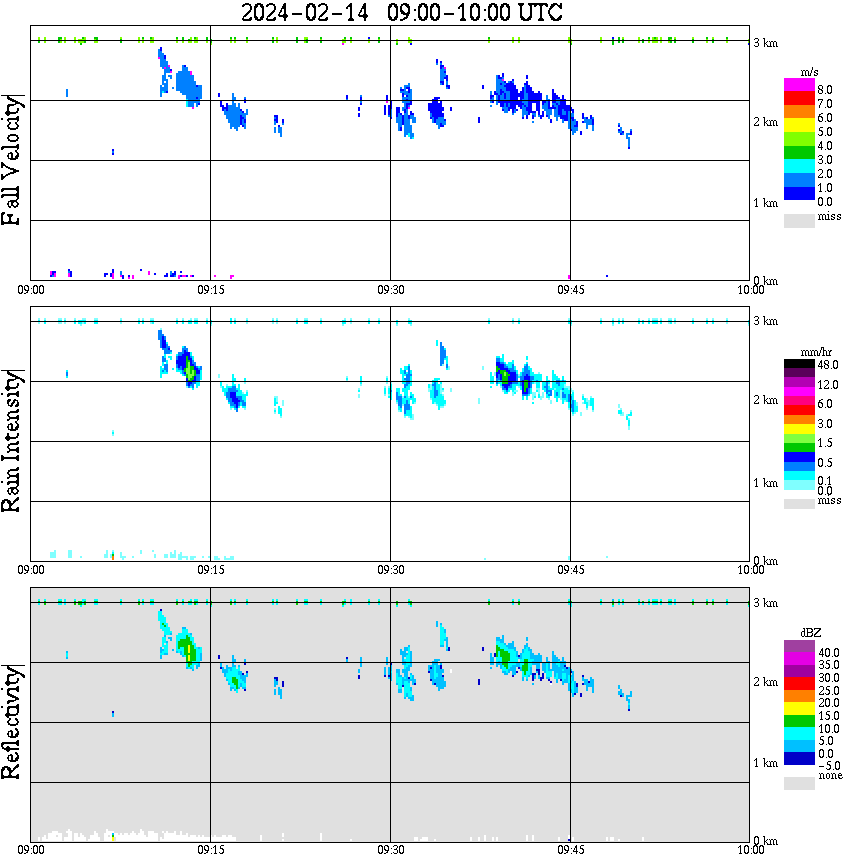Click the dark blue -5.0 dBZ swatch

(799, 759)
